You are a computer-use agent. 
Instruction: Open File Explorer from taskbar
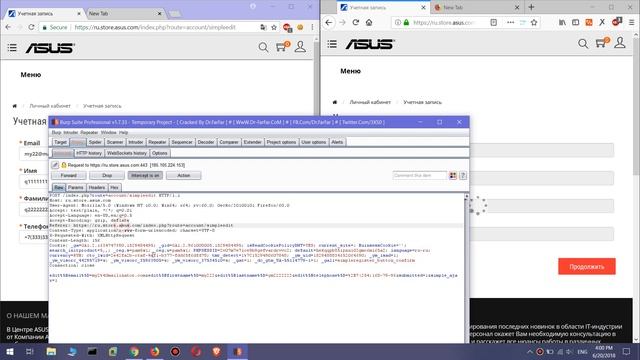click(51, 351)
